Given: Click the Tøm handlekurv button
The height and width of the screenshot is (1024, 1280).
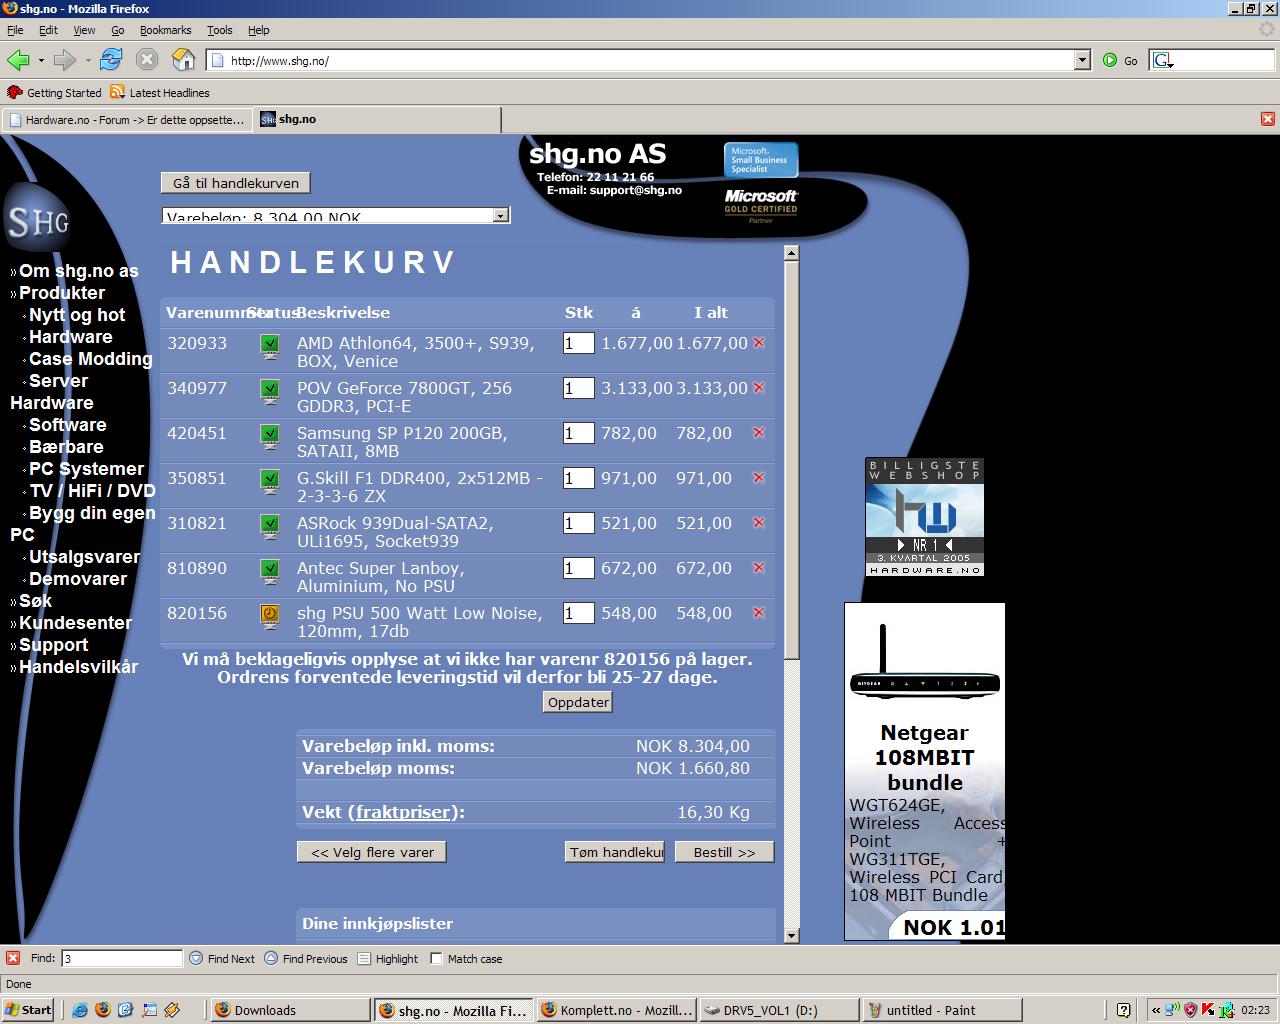Looking at the screenshot, I should coord(615,852).
